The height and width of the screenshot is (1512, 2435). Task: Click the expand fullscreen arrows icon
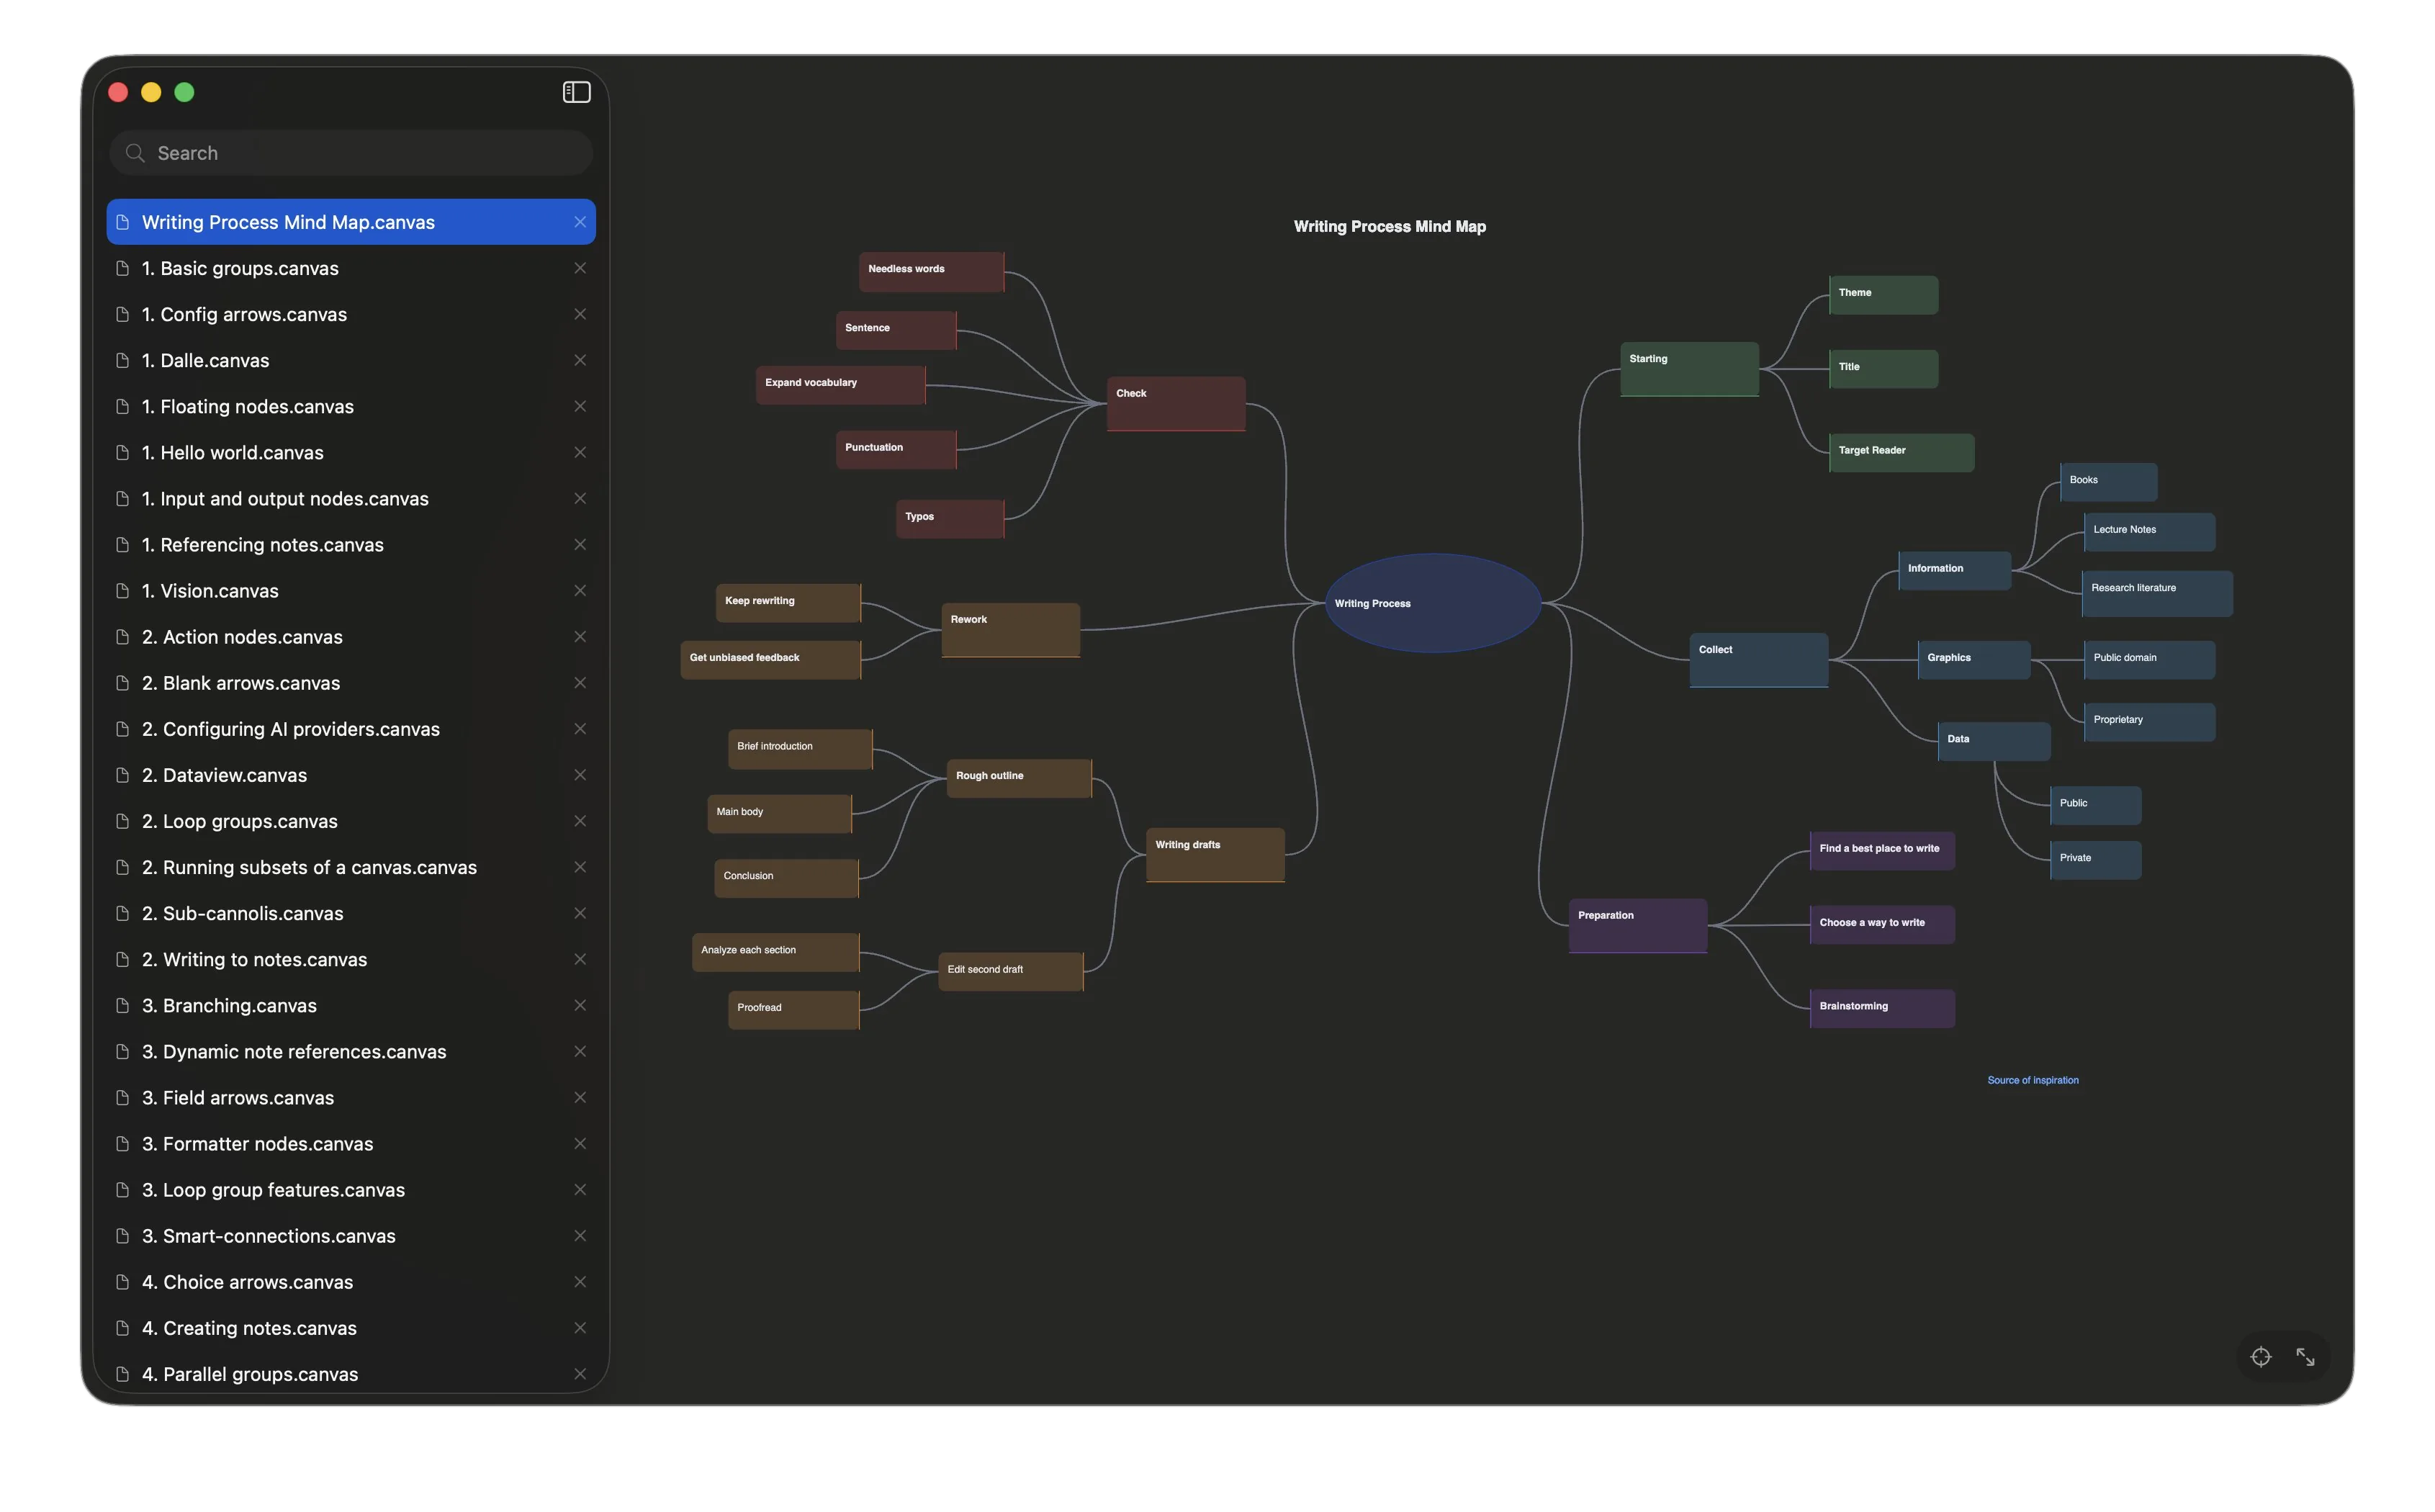click(2305, 1357)
